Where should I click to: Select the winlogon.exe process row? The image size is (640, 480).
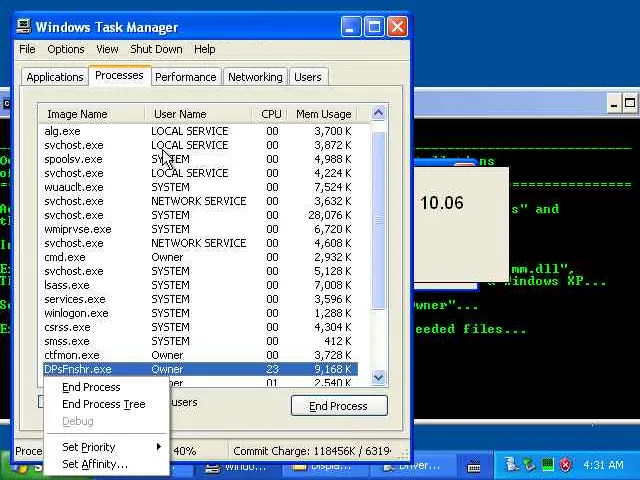[200, 313]
